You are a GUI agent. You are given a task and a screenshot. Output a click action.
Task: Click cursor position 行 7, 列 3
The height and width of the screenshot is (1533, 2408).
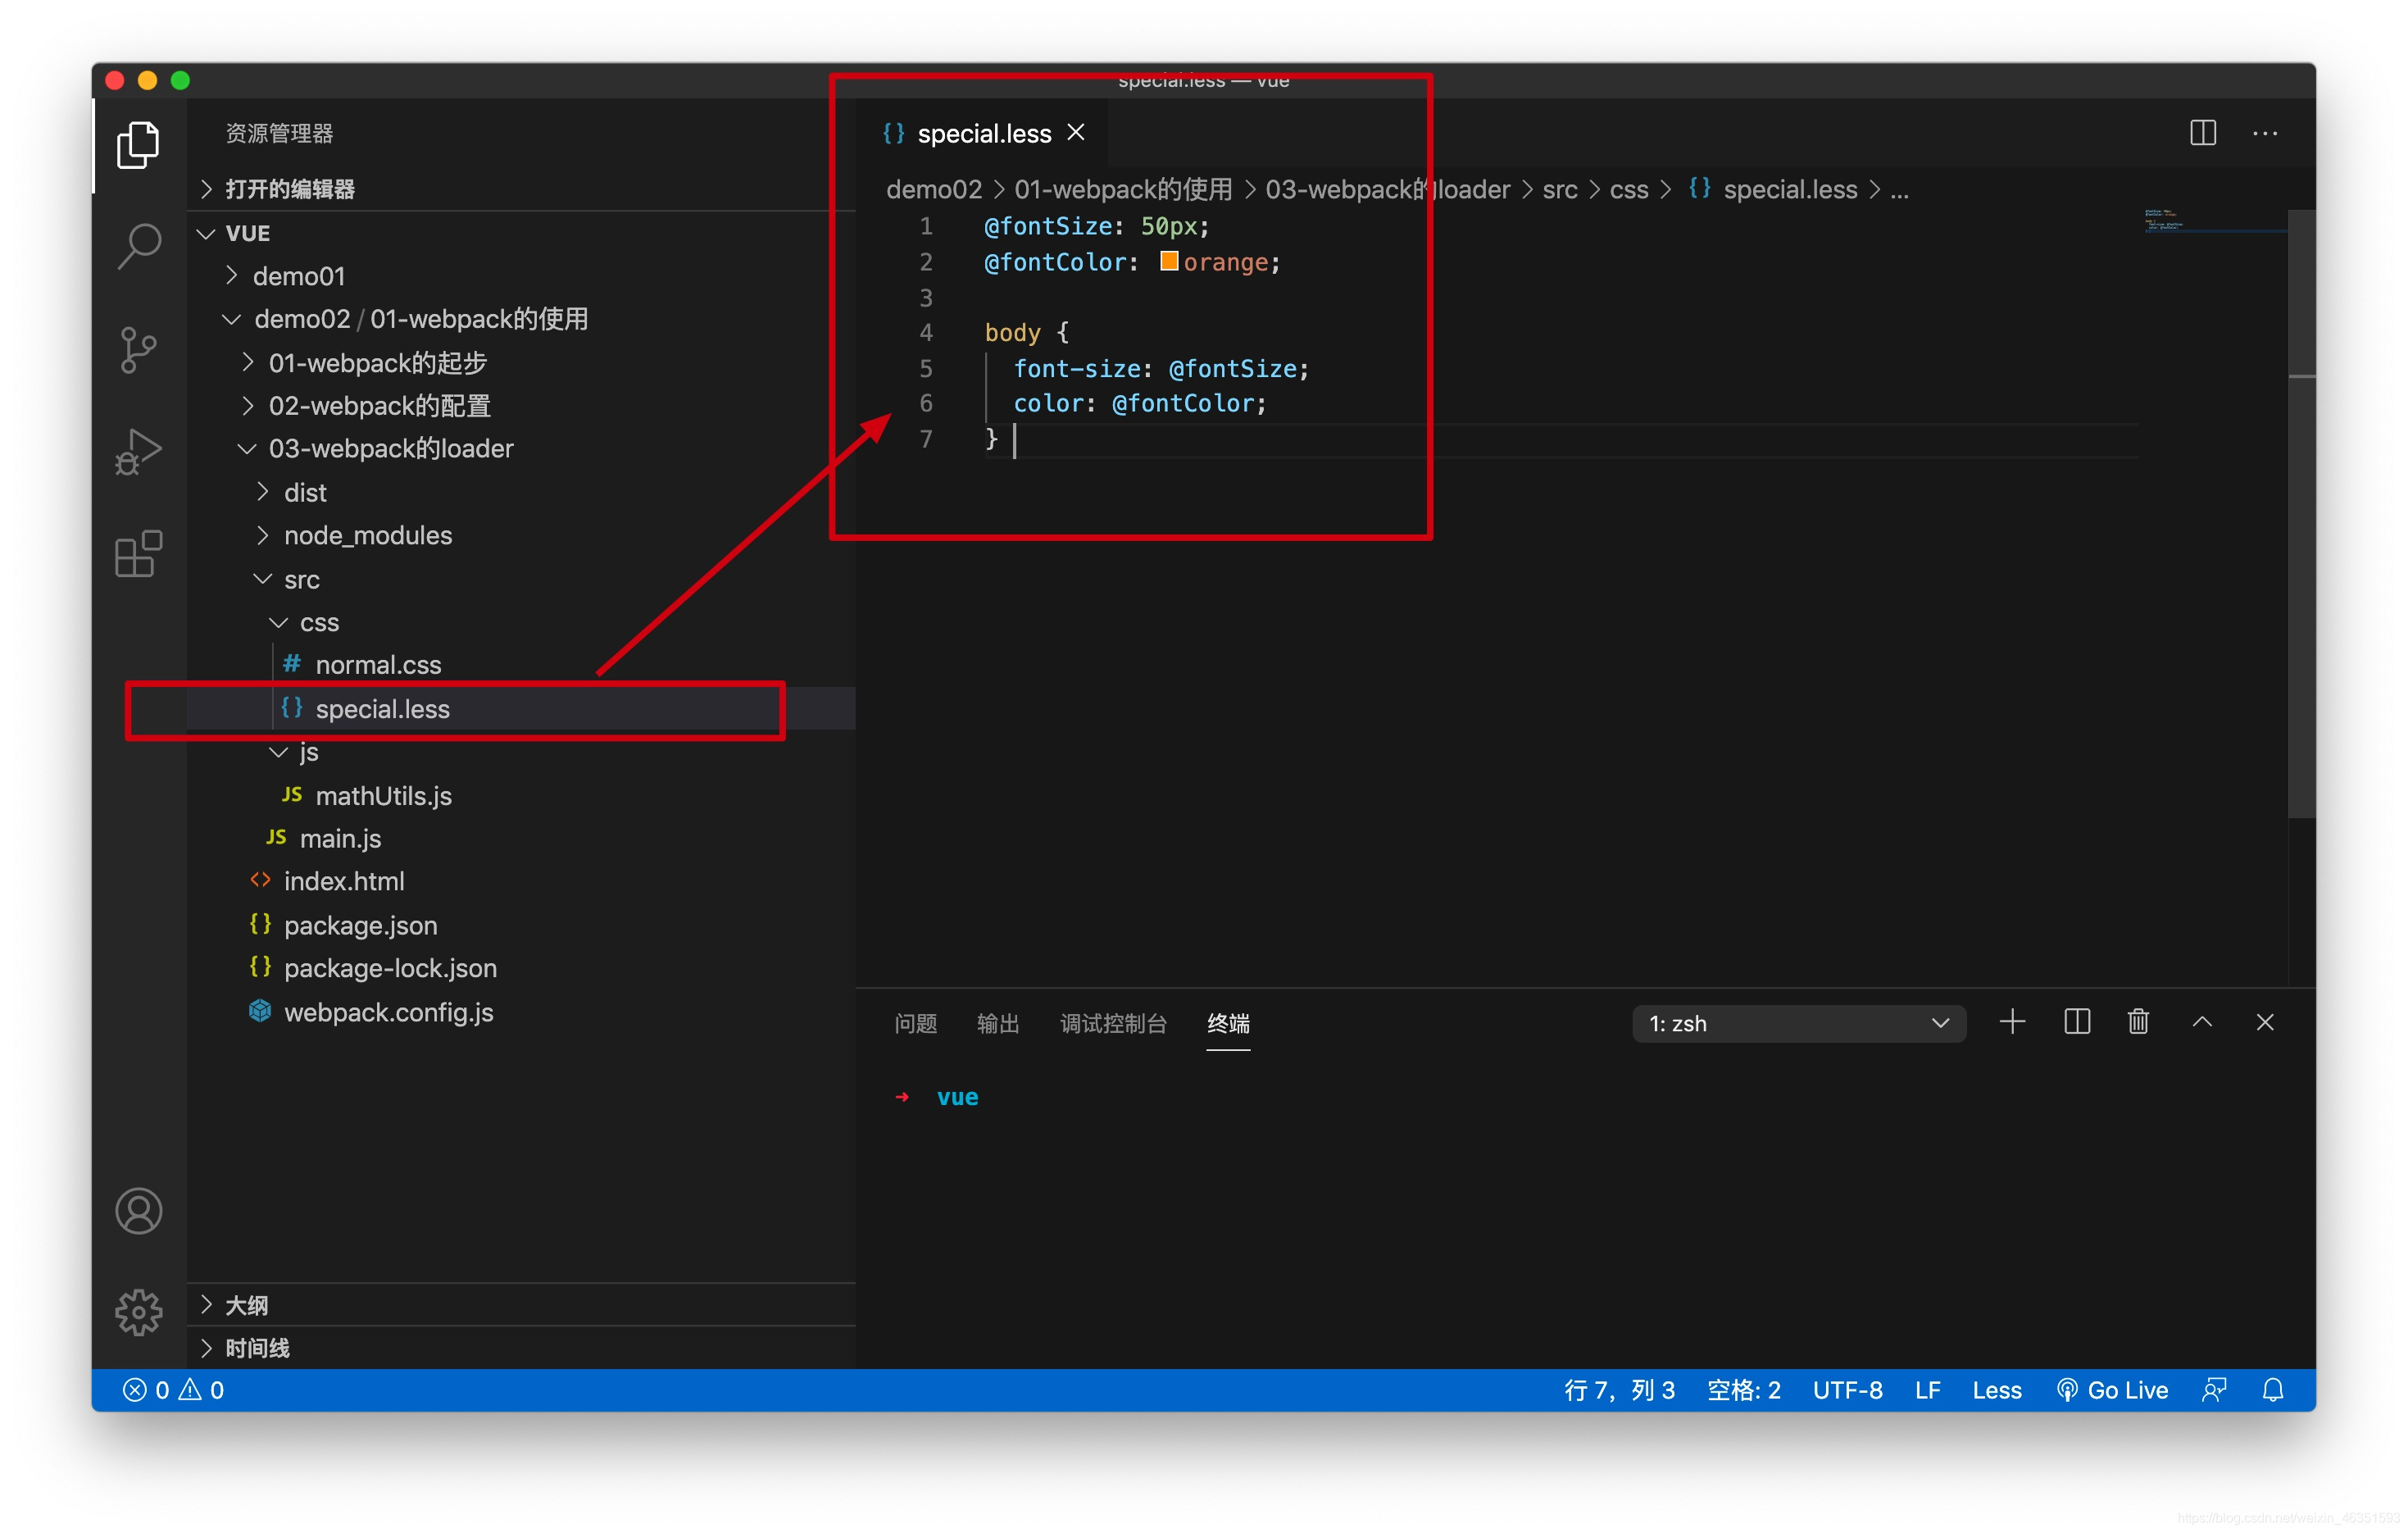coord(1619,1390)
